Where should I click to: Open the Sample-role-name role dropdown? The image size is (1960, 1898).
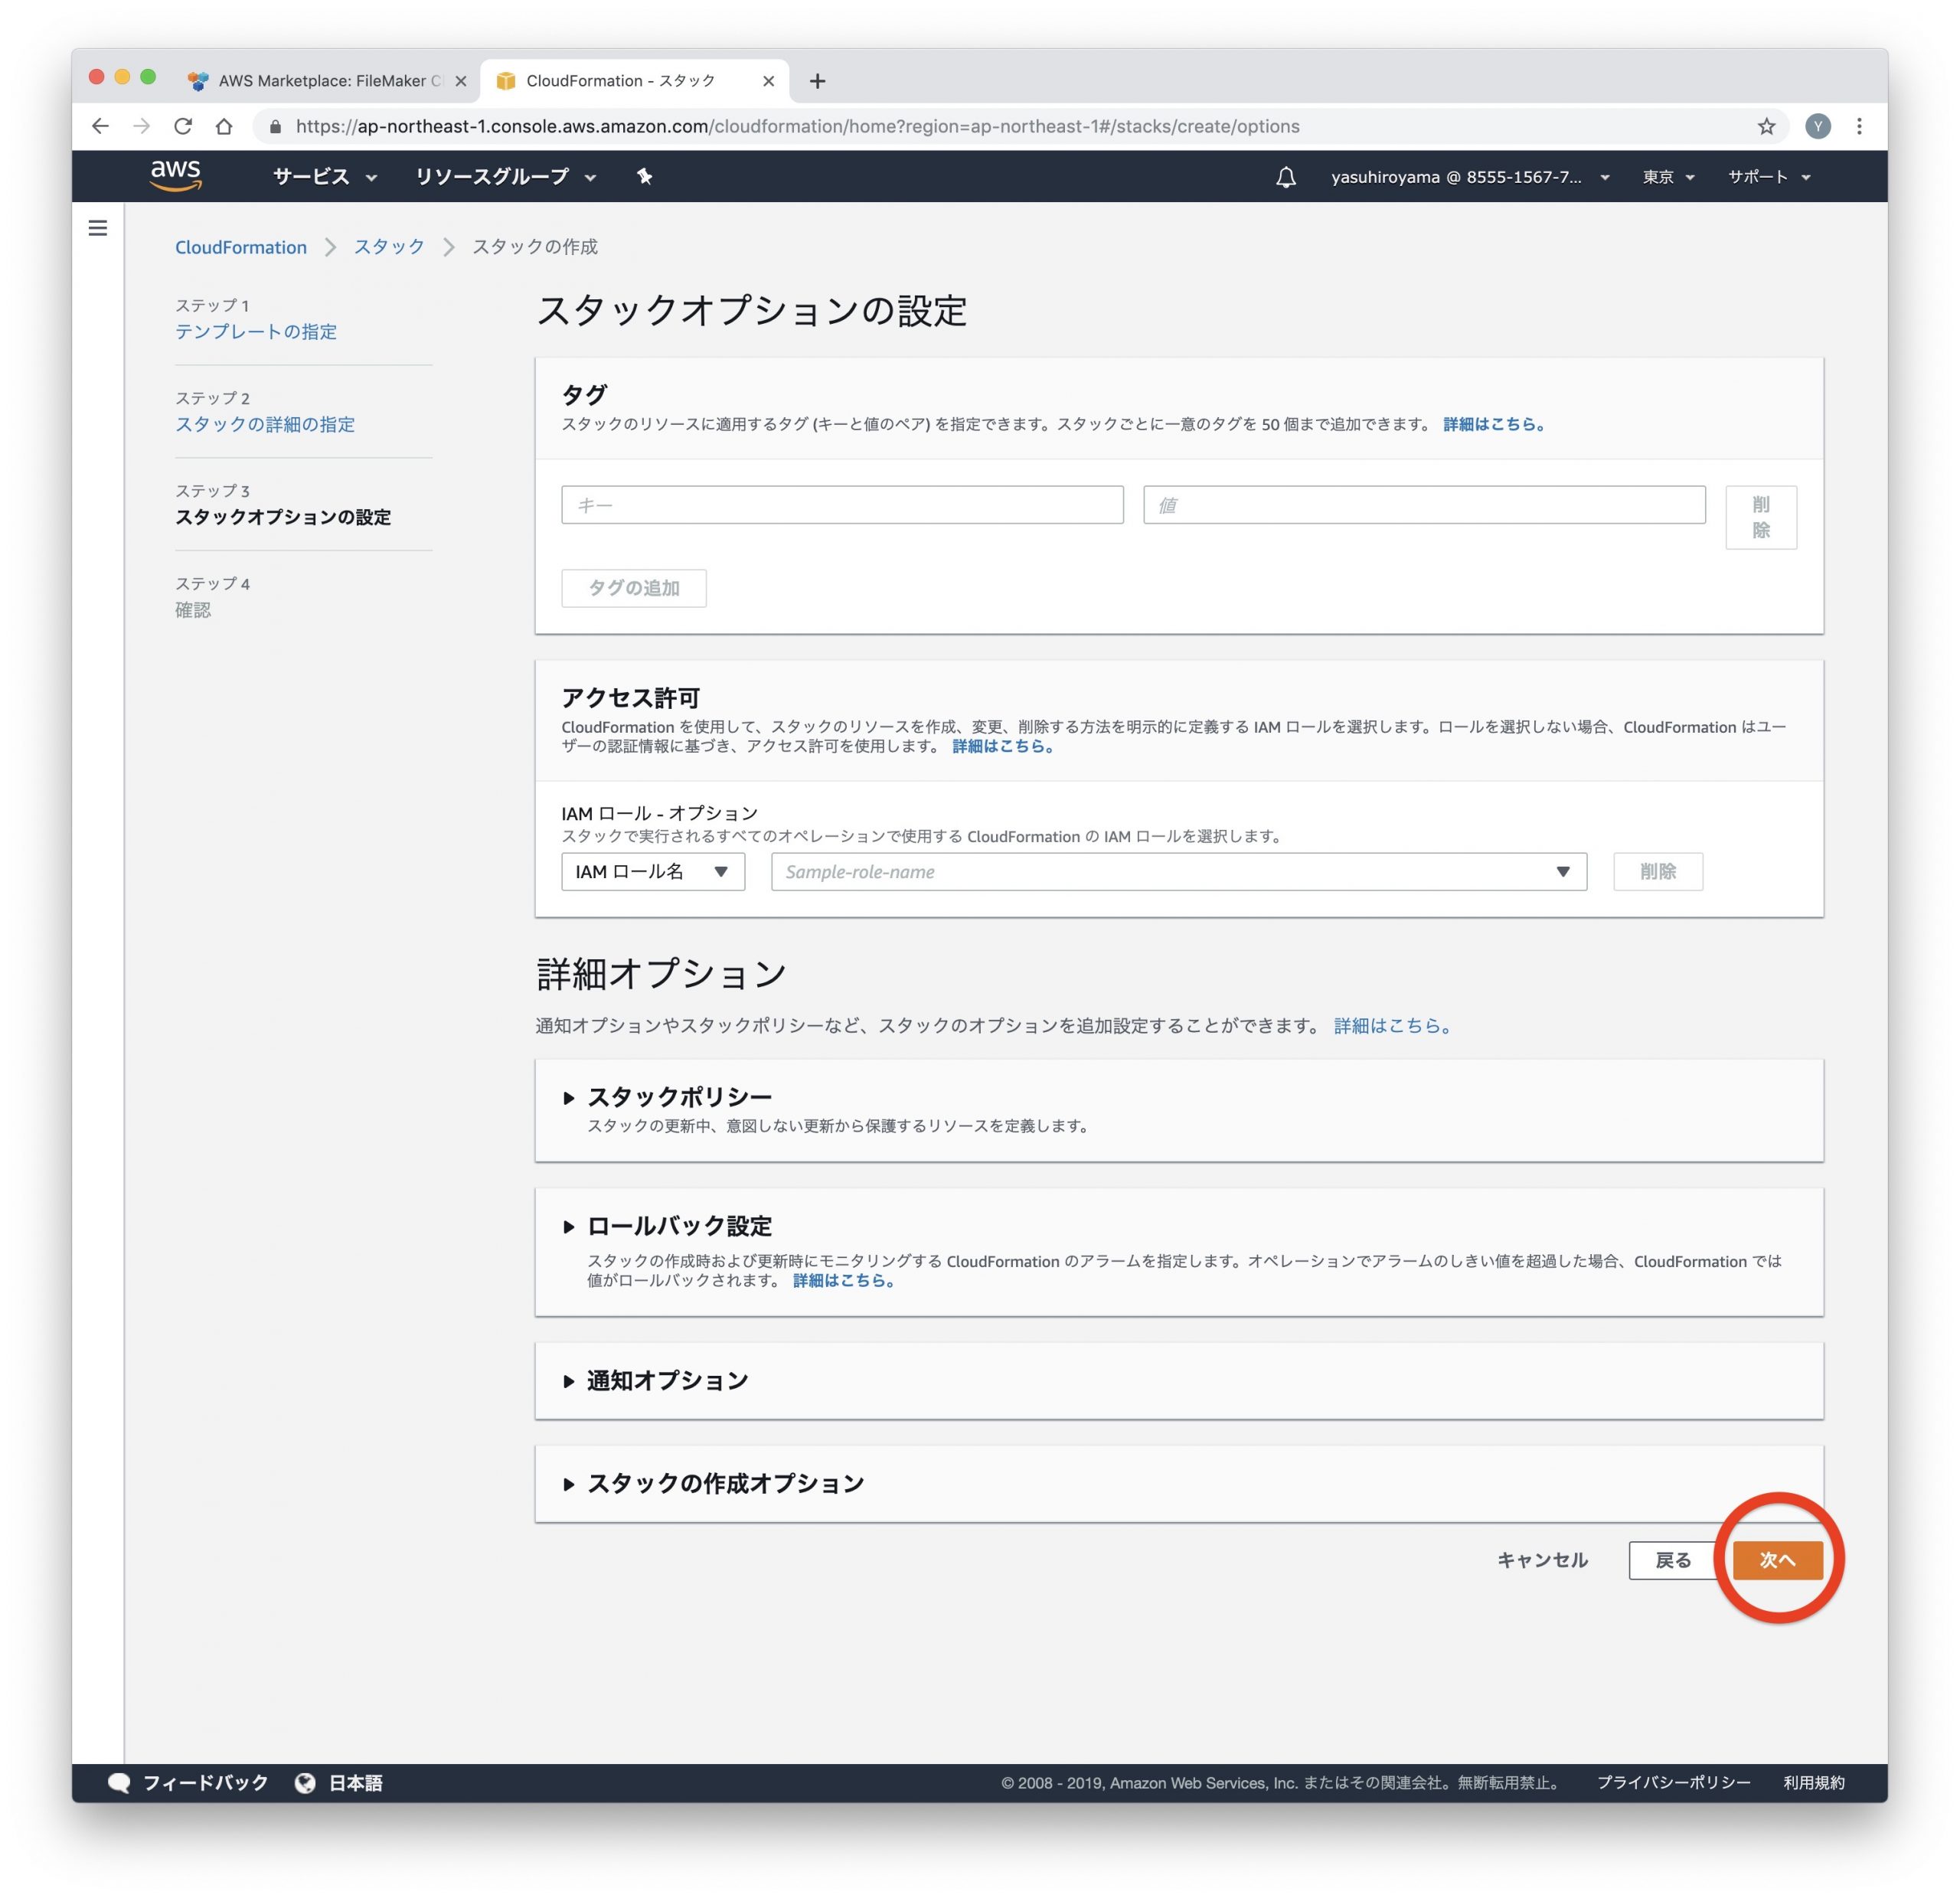(x=1178, y=871)
